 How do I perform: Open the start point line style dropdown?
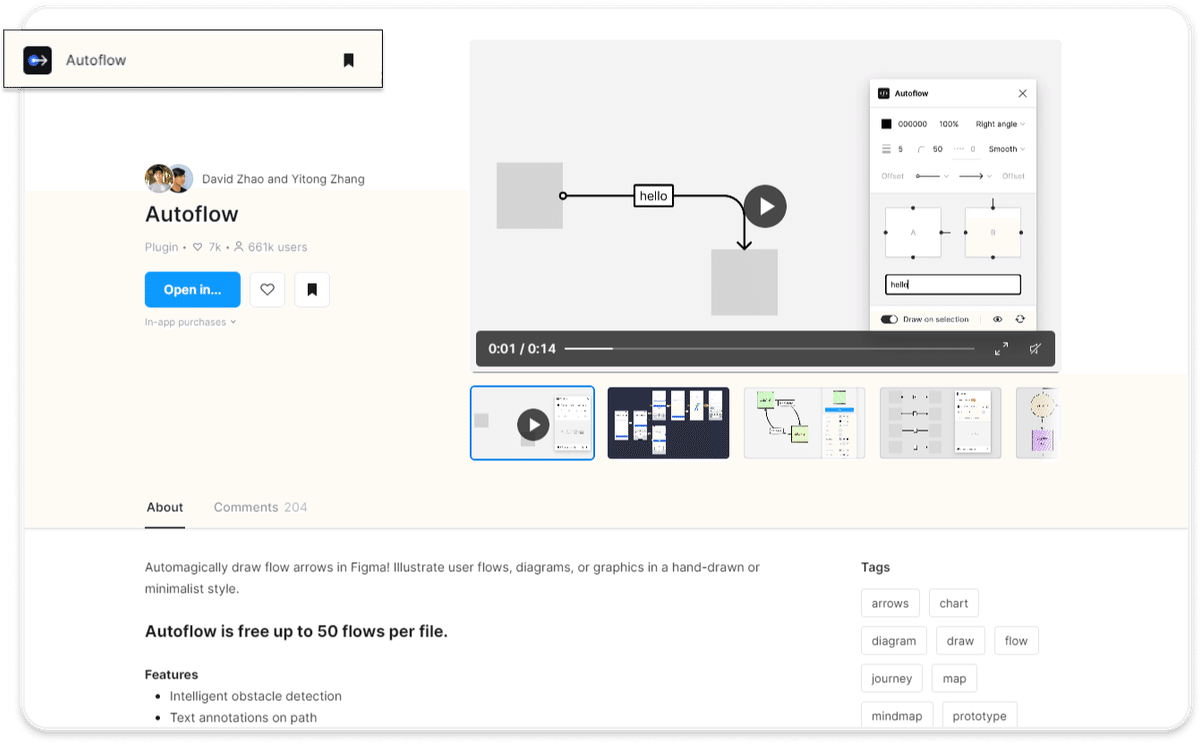coord(933,176)
